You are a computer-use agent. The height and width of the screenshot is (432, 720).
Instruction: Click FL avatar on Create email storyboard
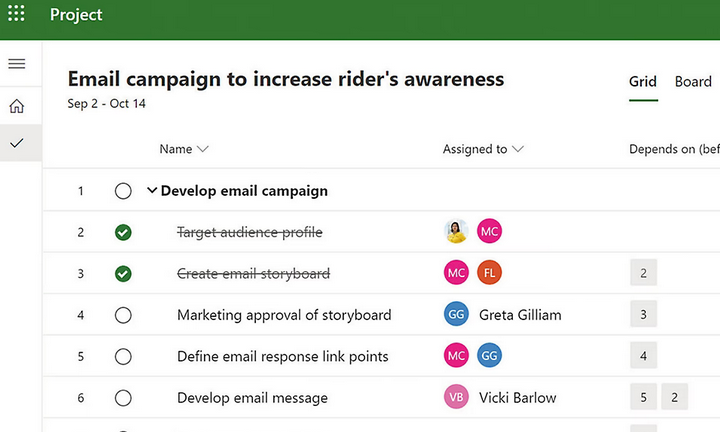tap(489, 273)
